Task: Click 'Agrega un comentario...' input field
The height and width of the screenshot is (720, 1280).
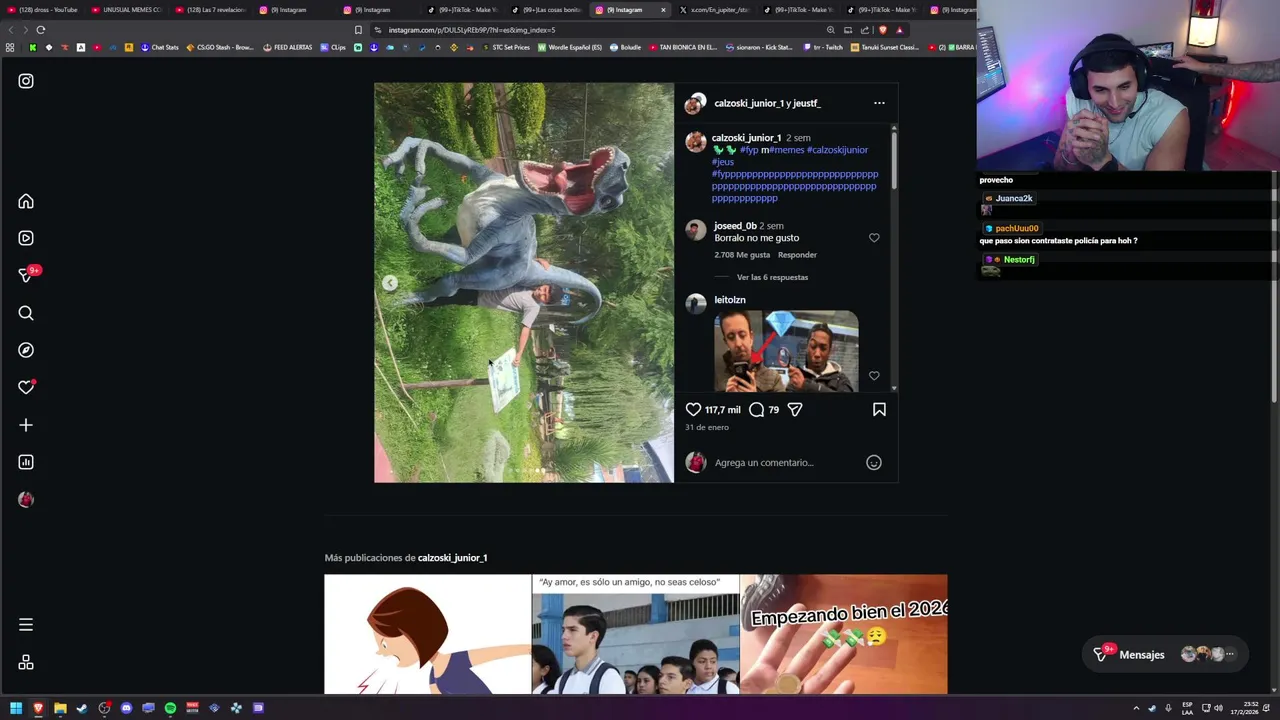Action: 764,462
